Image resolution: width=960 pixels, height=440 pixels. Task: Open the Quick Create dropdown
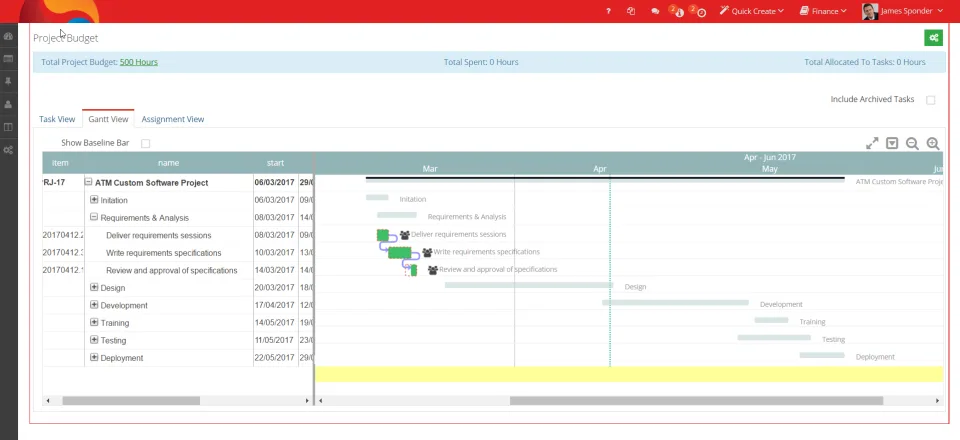[752, 11]
